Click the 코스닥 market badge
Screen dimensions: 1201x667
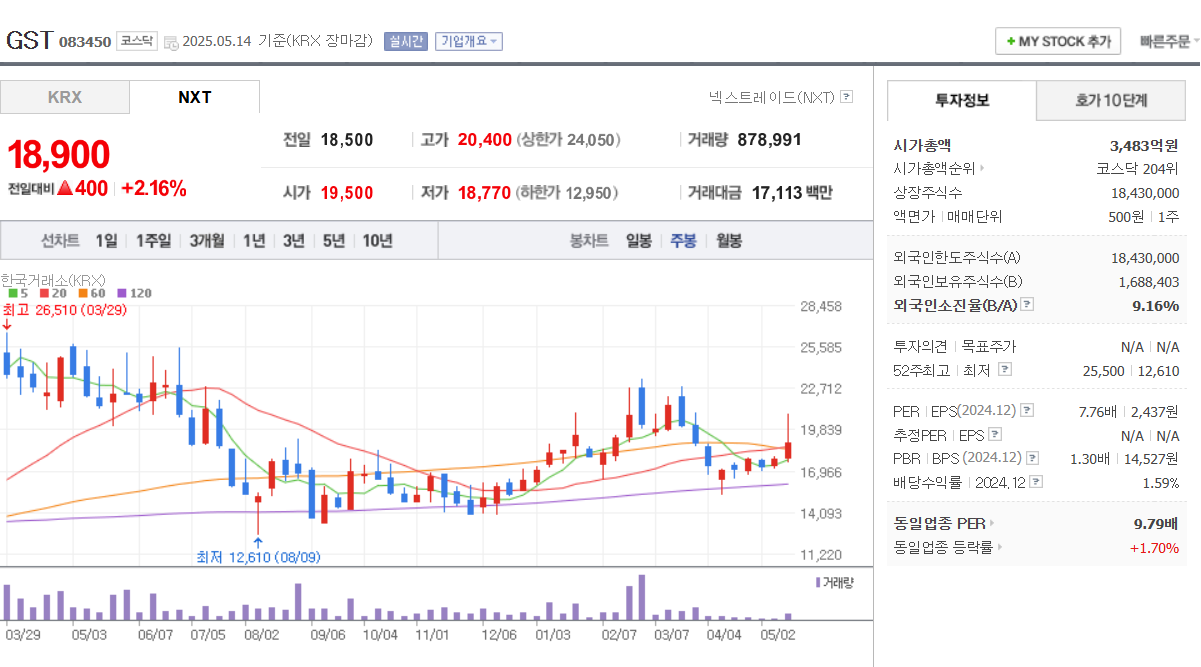(x=137, y=41)
